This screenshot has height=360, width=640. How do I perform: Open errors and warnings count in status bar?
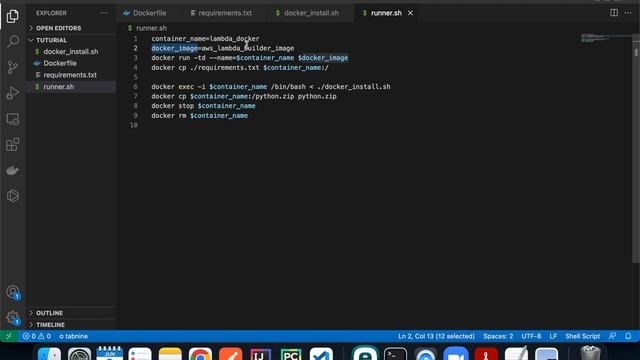(x=37, y=336)
